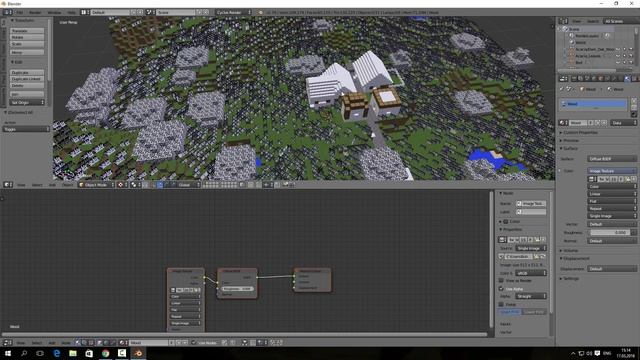Screen dimensions: 640x360
Task: Select the Scene item in outliner
Action: tap(575, 29)
